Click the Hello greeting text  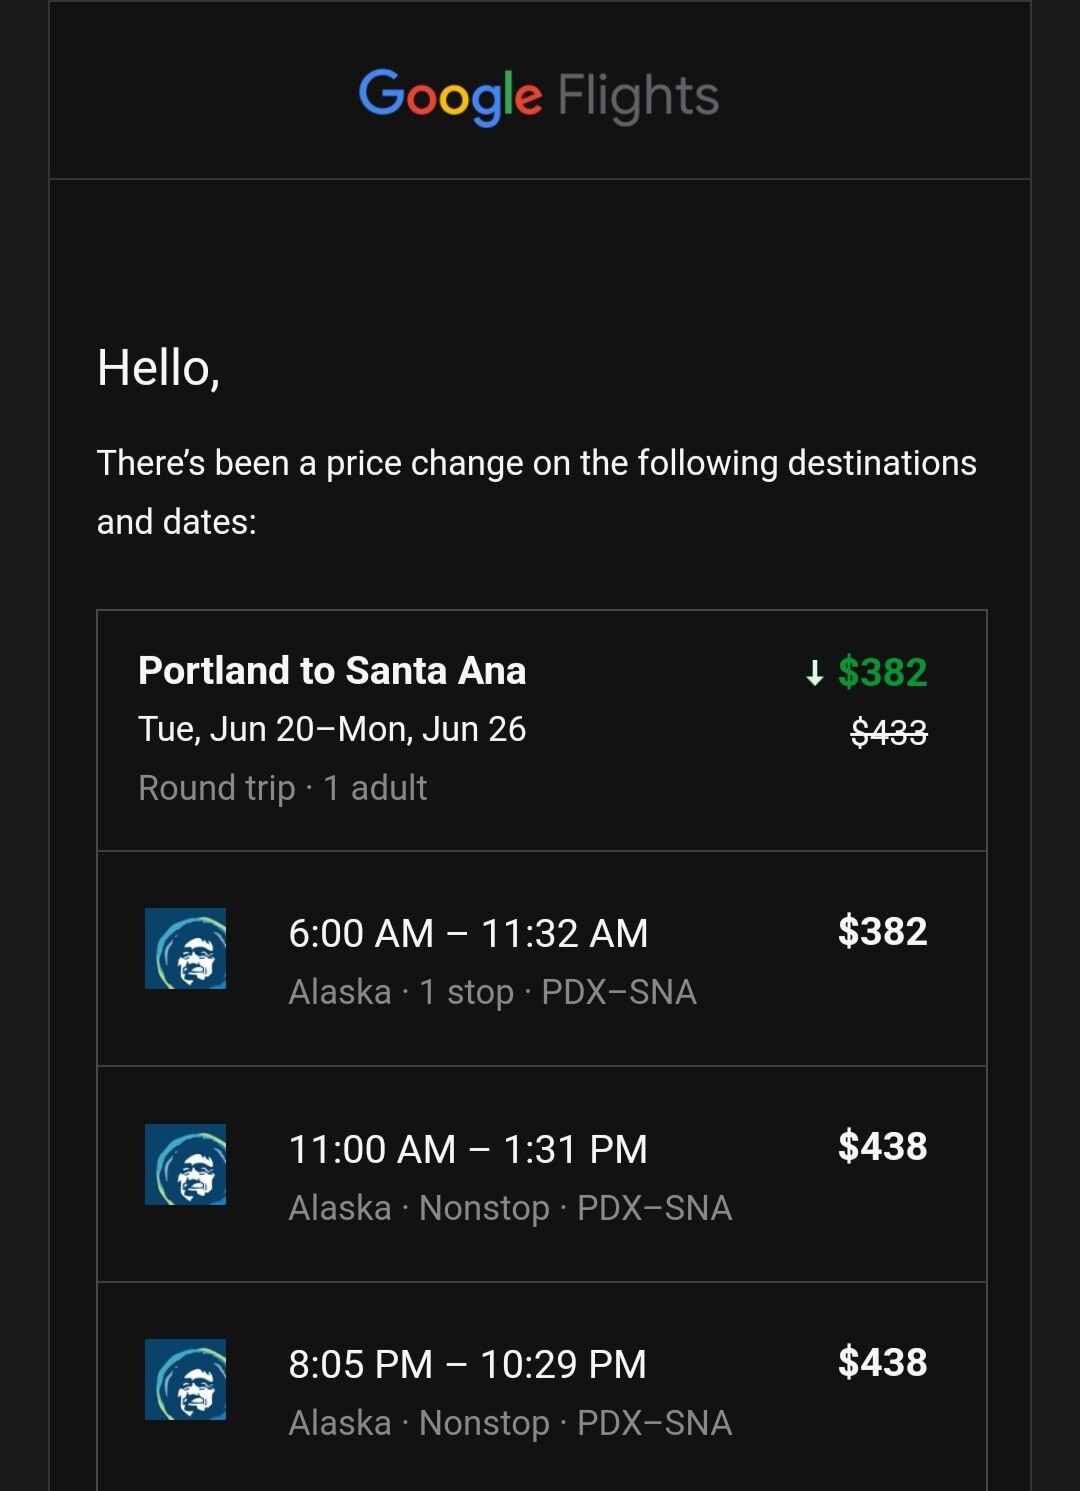pos(158,368)
